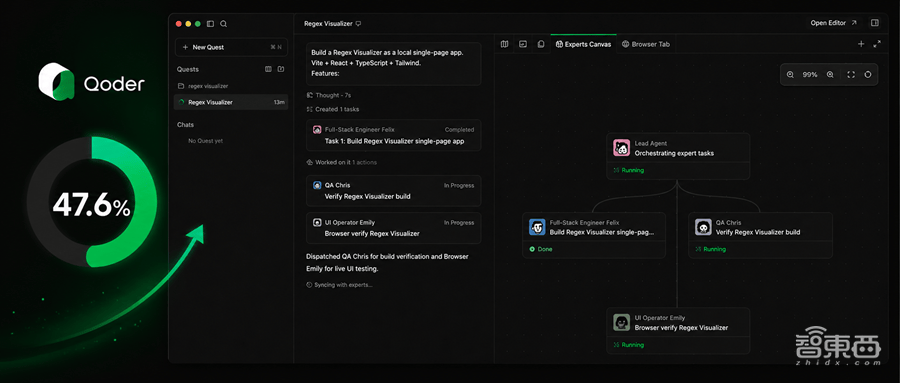Click Running status on Emily node
Screen dimensions: 900x383
point(629,345)
